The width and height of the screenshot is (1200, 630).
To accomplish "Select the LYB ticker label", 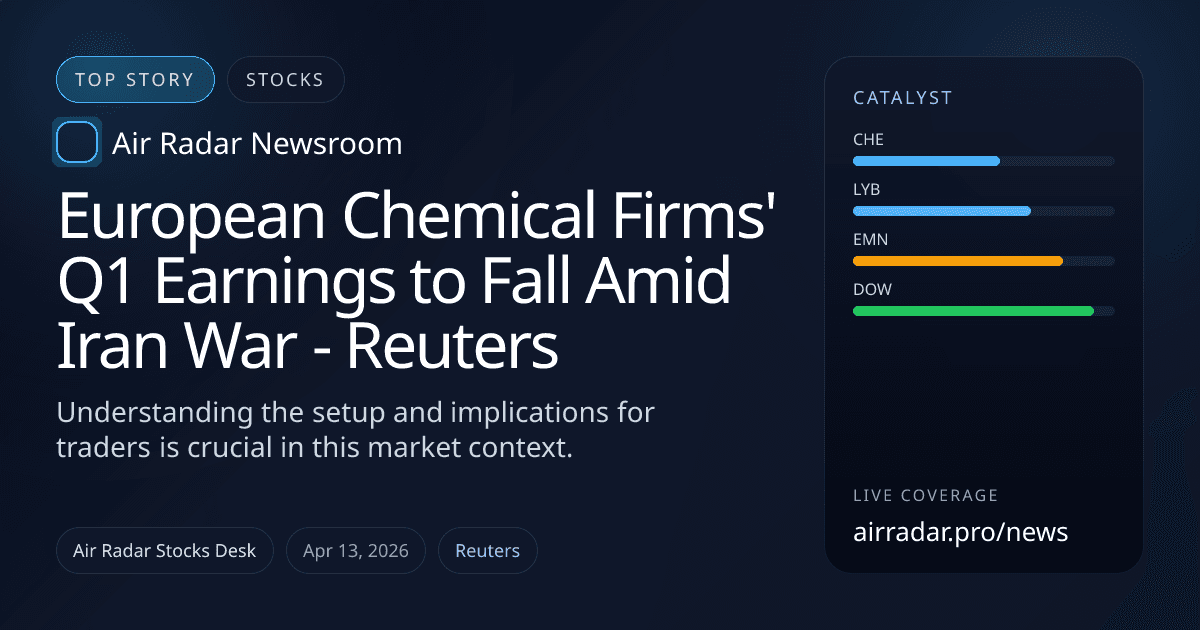I will click(x=867, y=190).
